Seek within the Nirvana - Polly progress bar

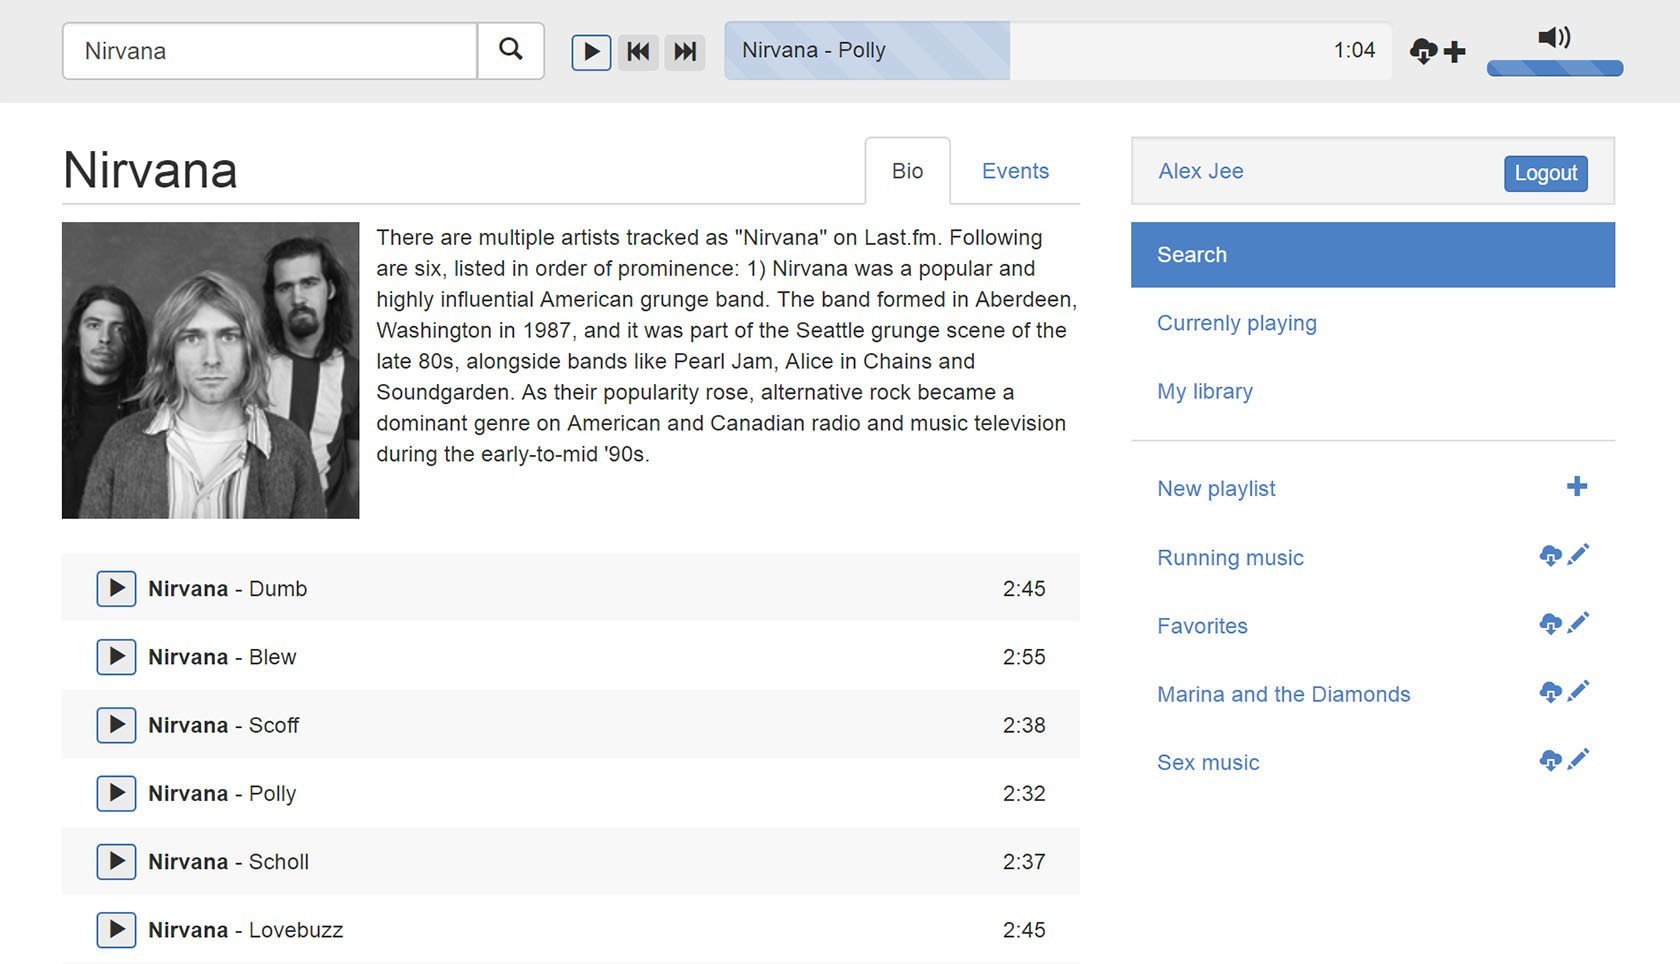click(1058, 51)
